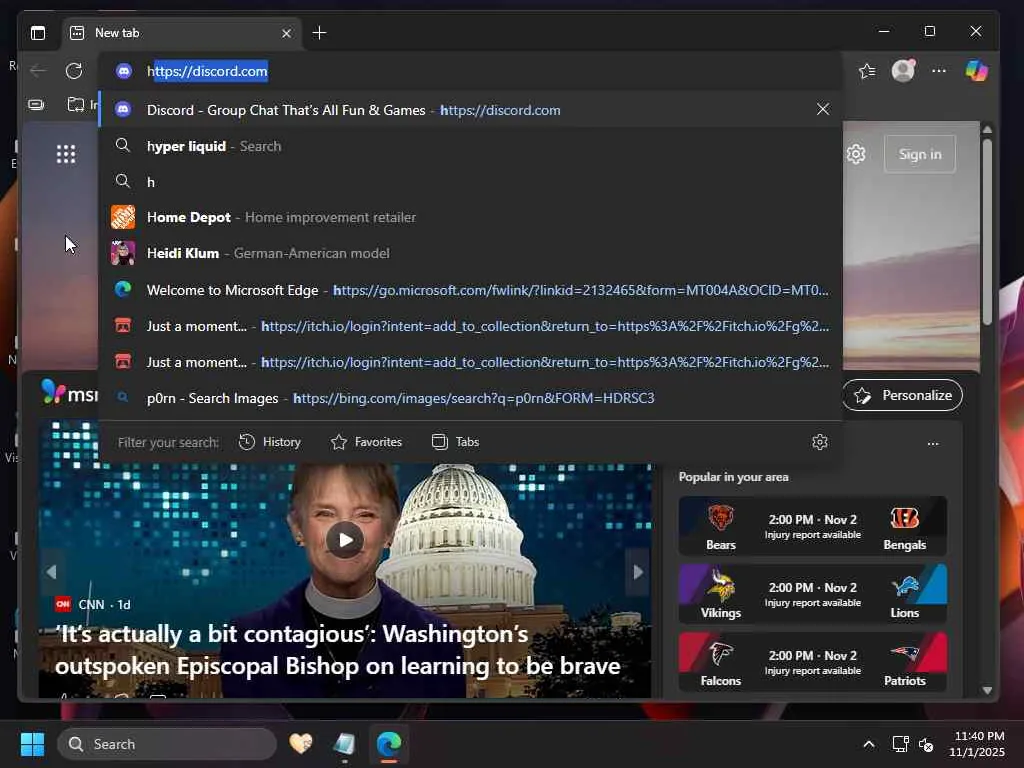This screenshot has height=768, width=1024.
Task: Open Edge Settings and more ellipsis
Action: 939,71
